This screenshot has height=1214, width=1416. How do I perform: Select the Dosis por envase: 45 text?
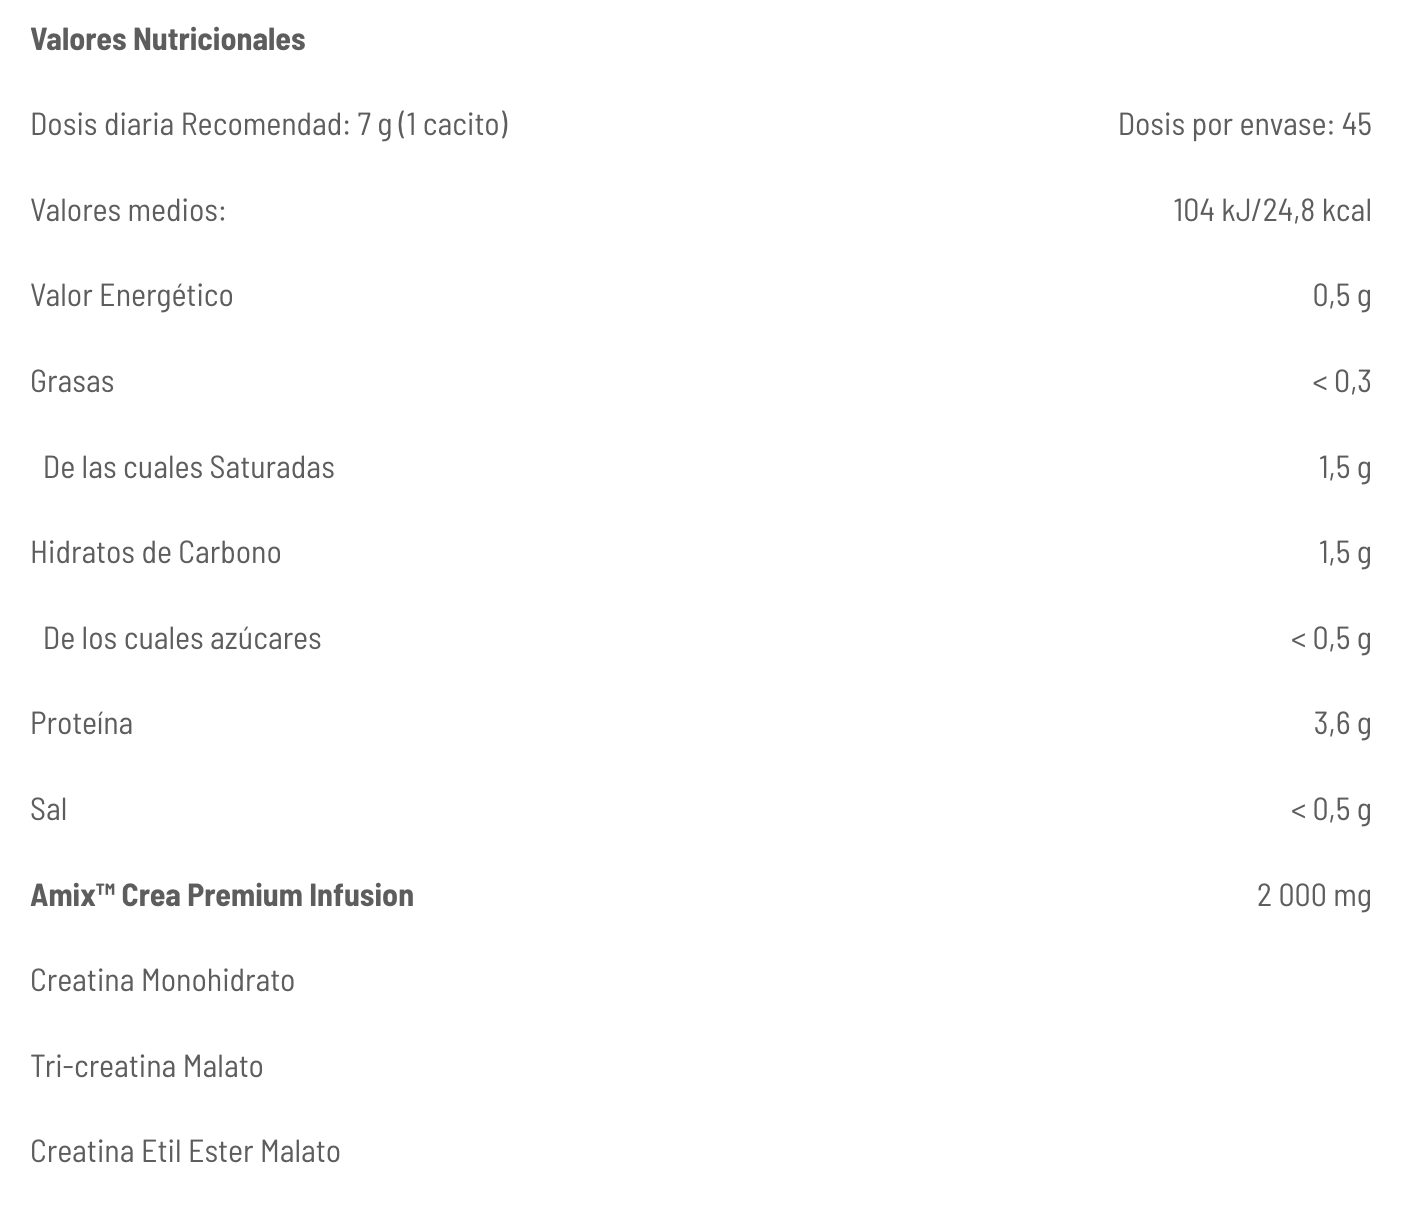click(x=1244, y=125)
